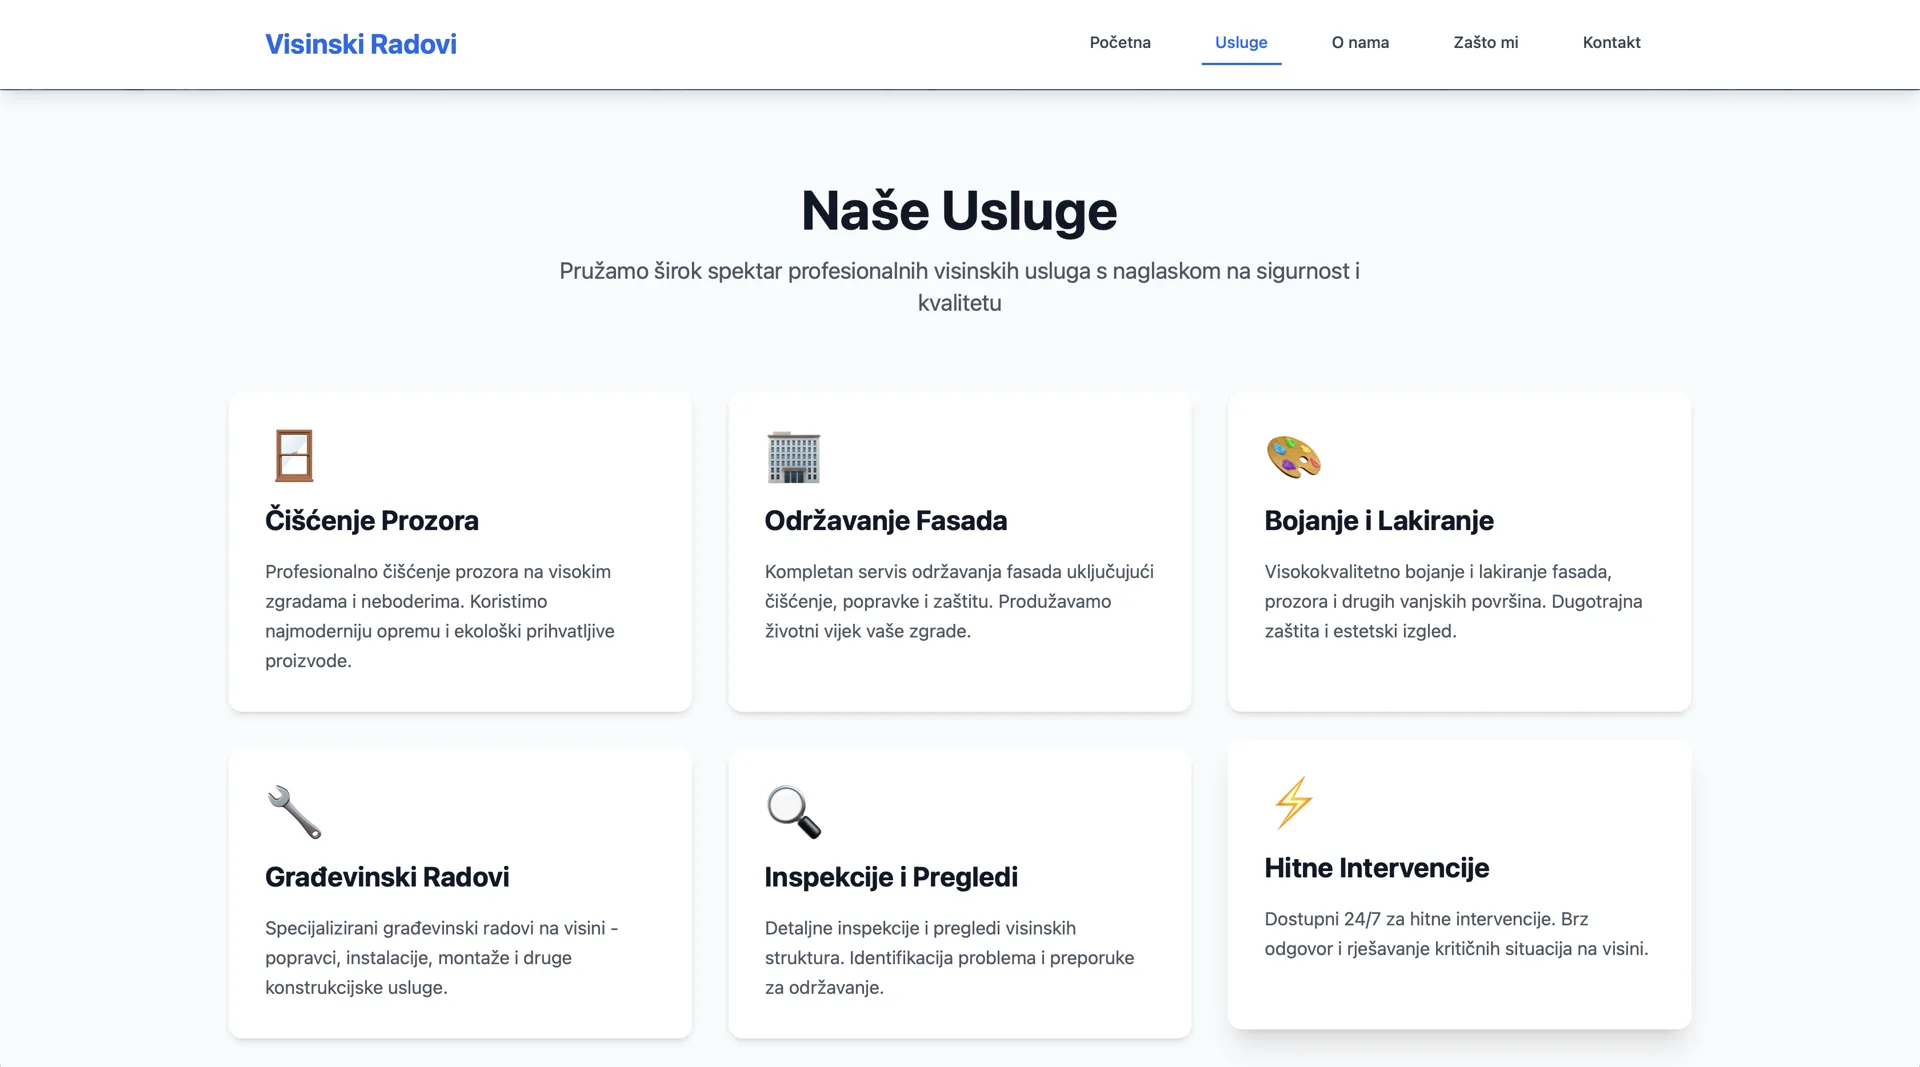Go to the O nama page
The width and height of the screenshot is (1920, 1067).
tap(1360, 42)
